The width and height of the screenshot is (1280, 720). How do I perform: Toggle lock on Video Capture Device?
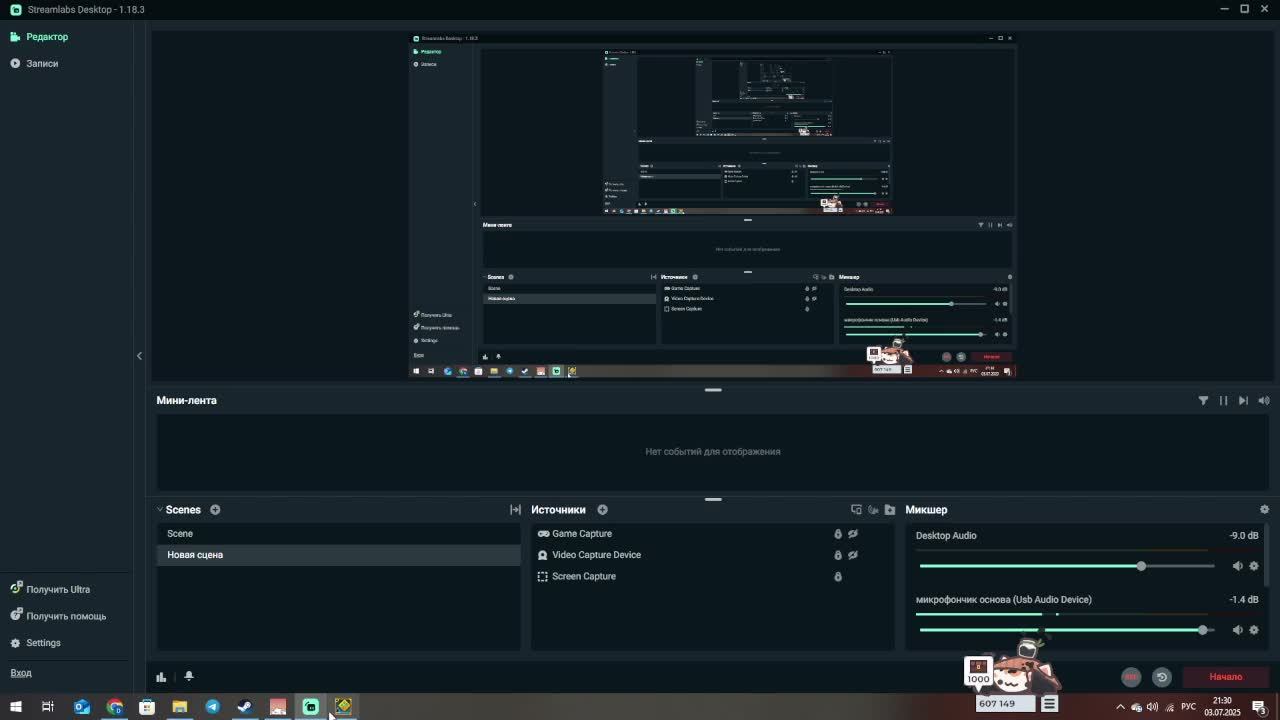[x=838, y=555]
